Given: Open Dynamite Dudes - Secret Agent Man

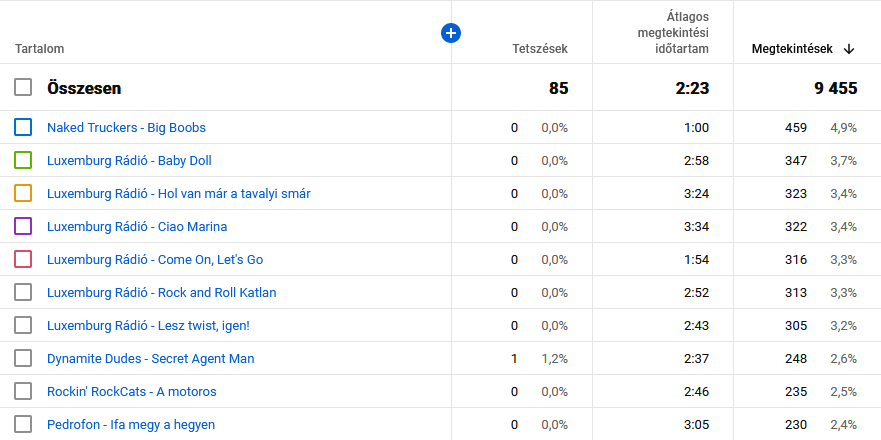Looking at the screenshot, I should 150,358.
